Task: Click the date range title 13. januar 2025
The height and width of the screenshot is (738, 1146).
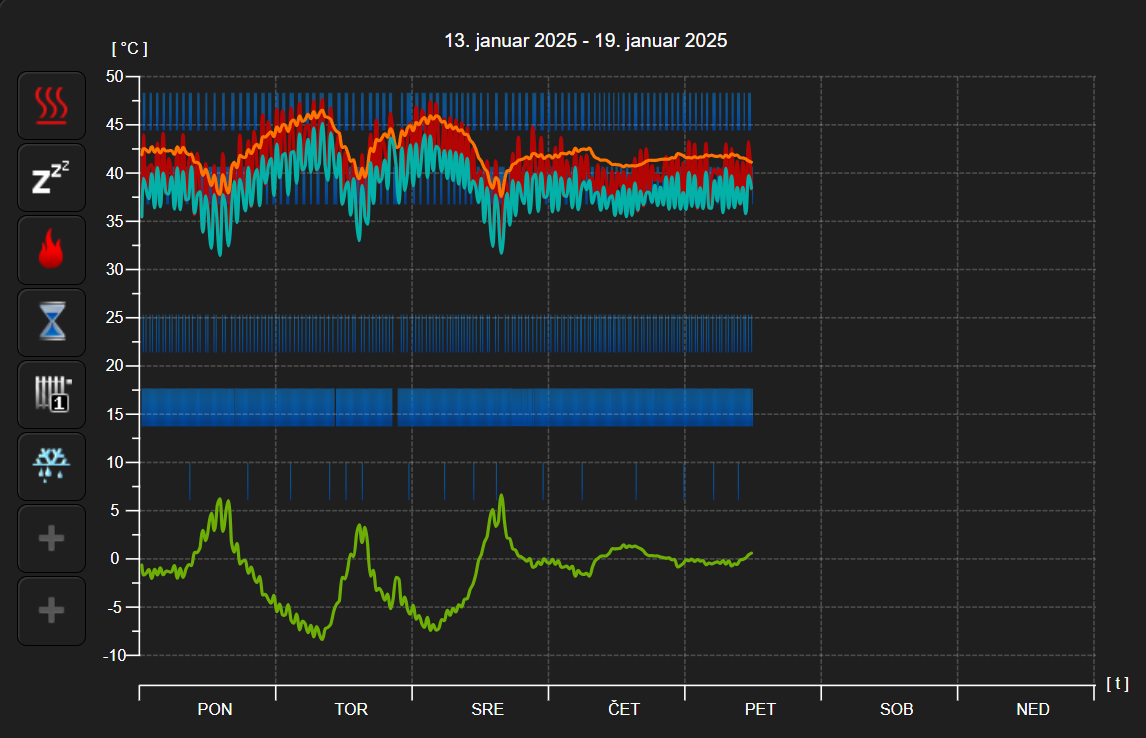Action: point(585,40)
